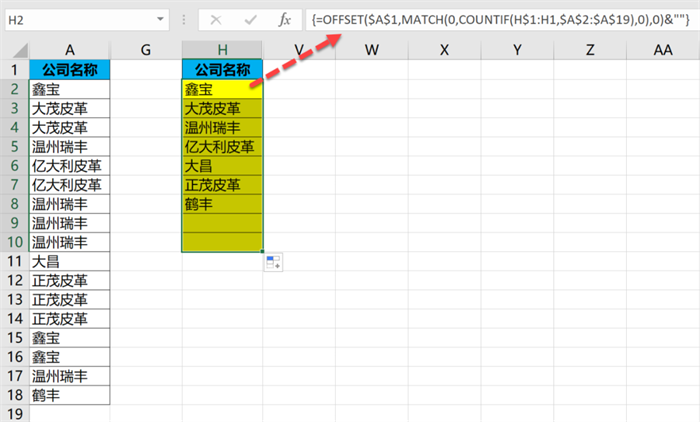The height and width of the screenshot is (422, 700).
Task: Click the 亿大利皮革 cell in column H
Action: [222, 147]
